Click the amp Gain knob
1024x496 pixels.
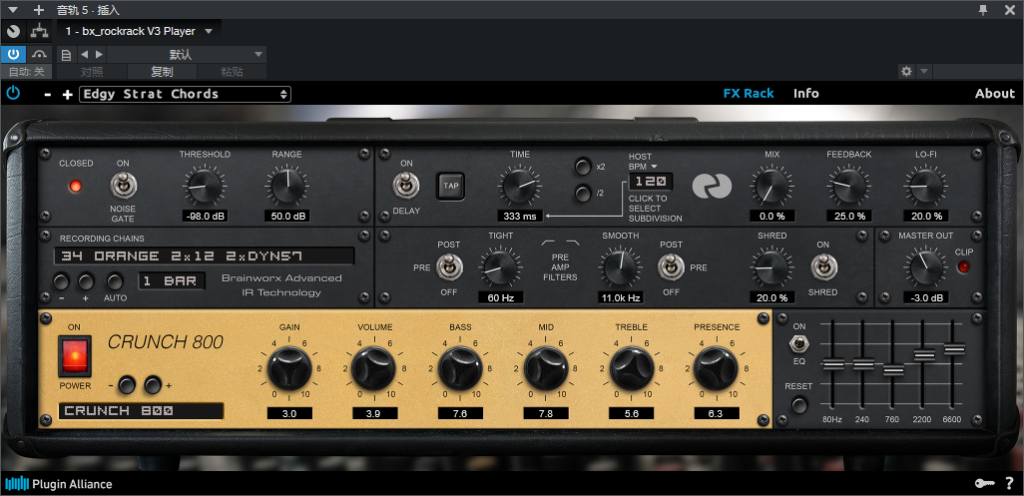point(289,369)
